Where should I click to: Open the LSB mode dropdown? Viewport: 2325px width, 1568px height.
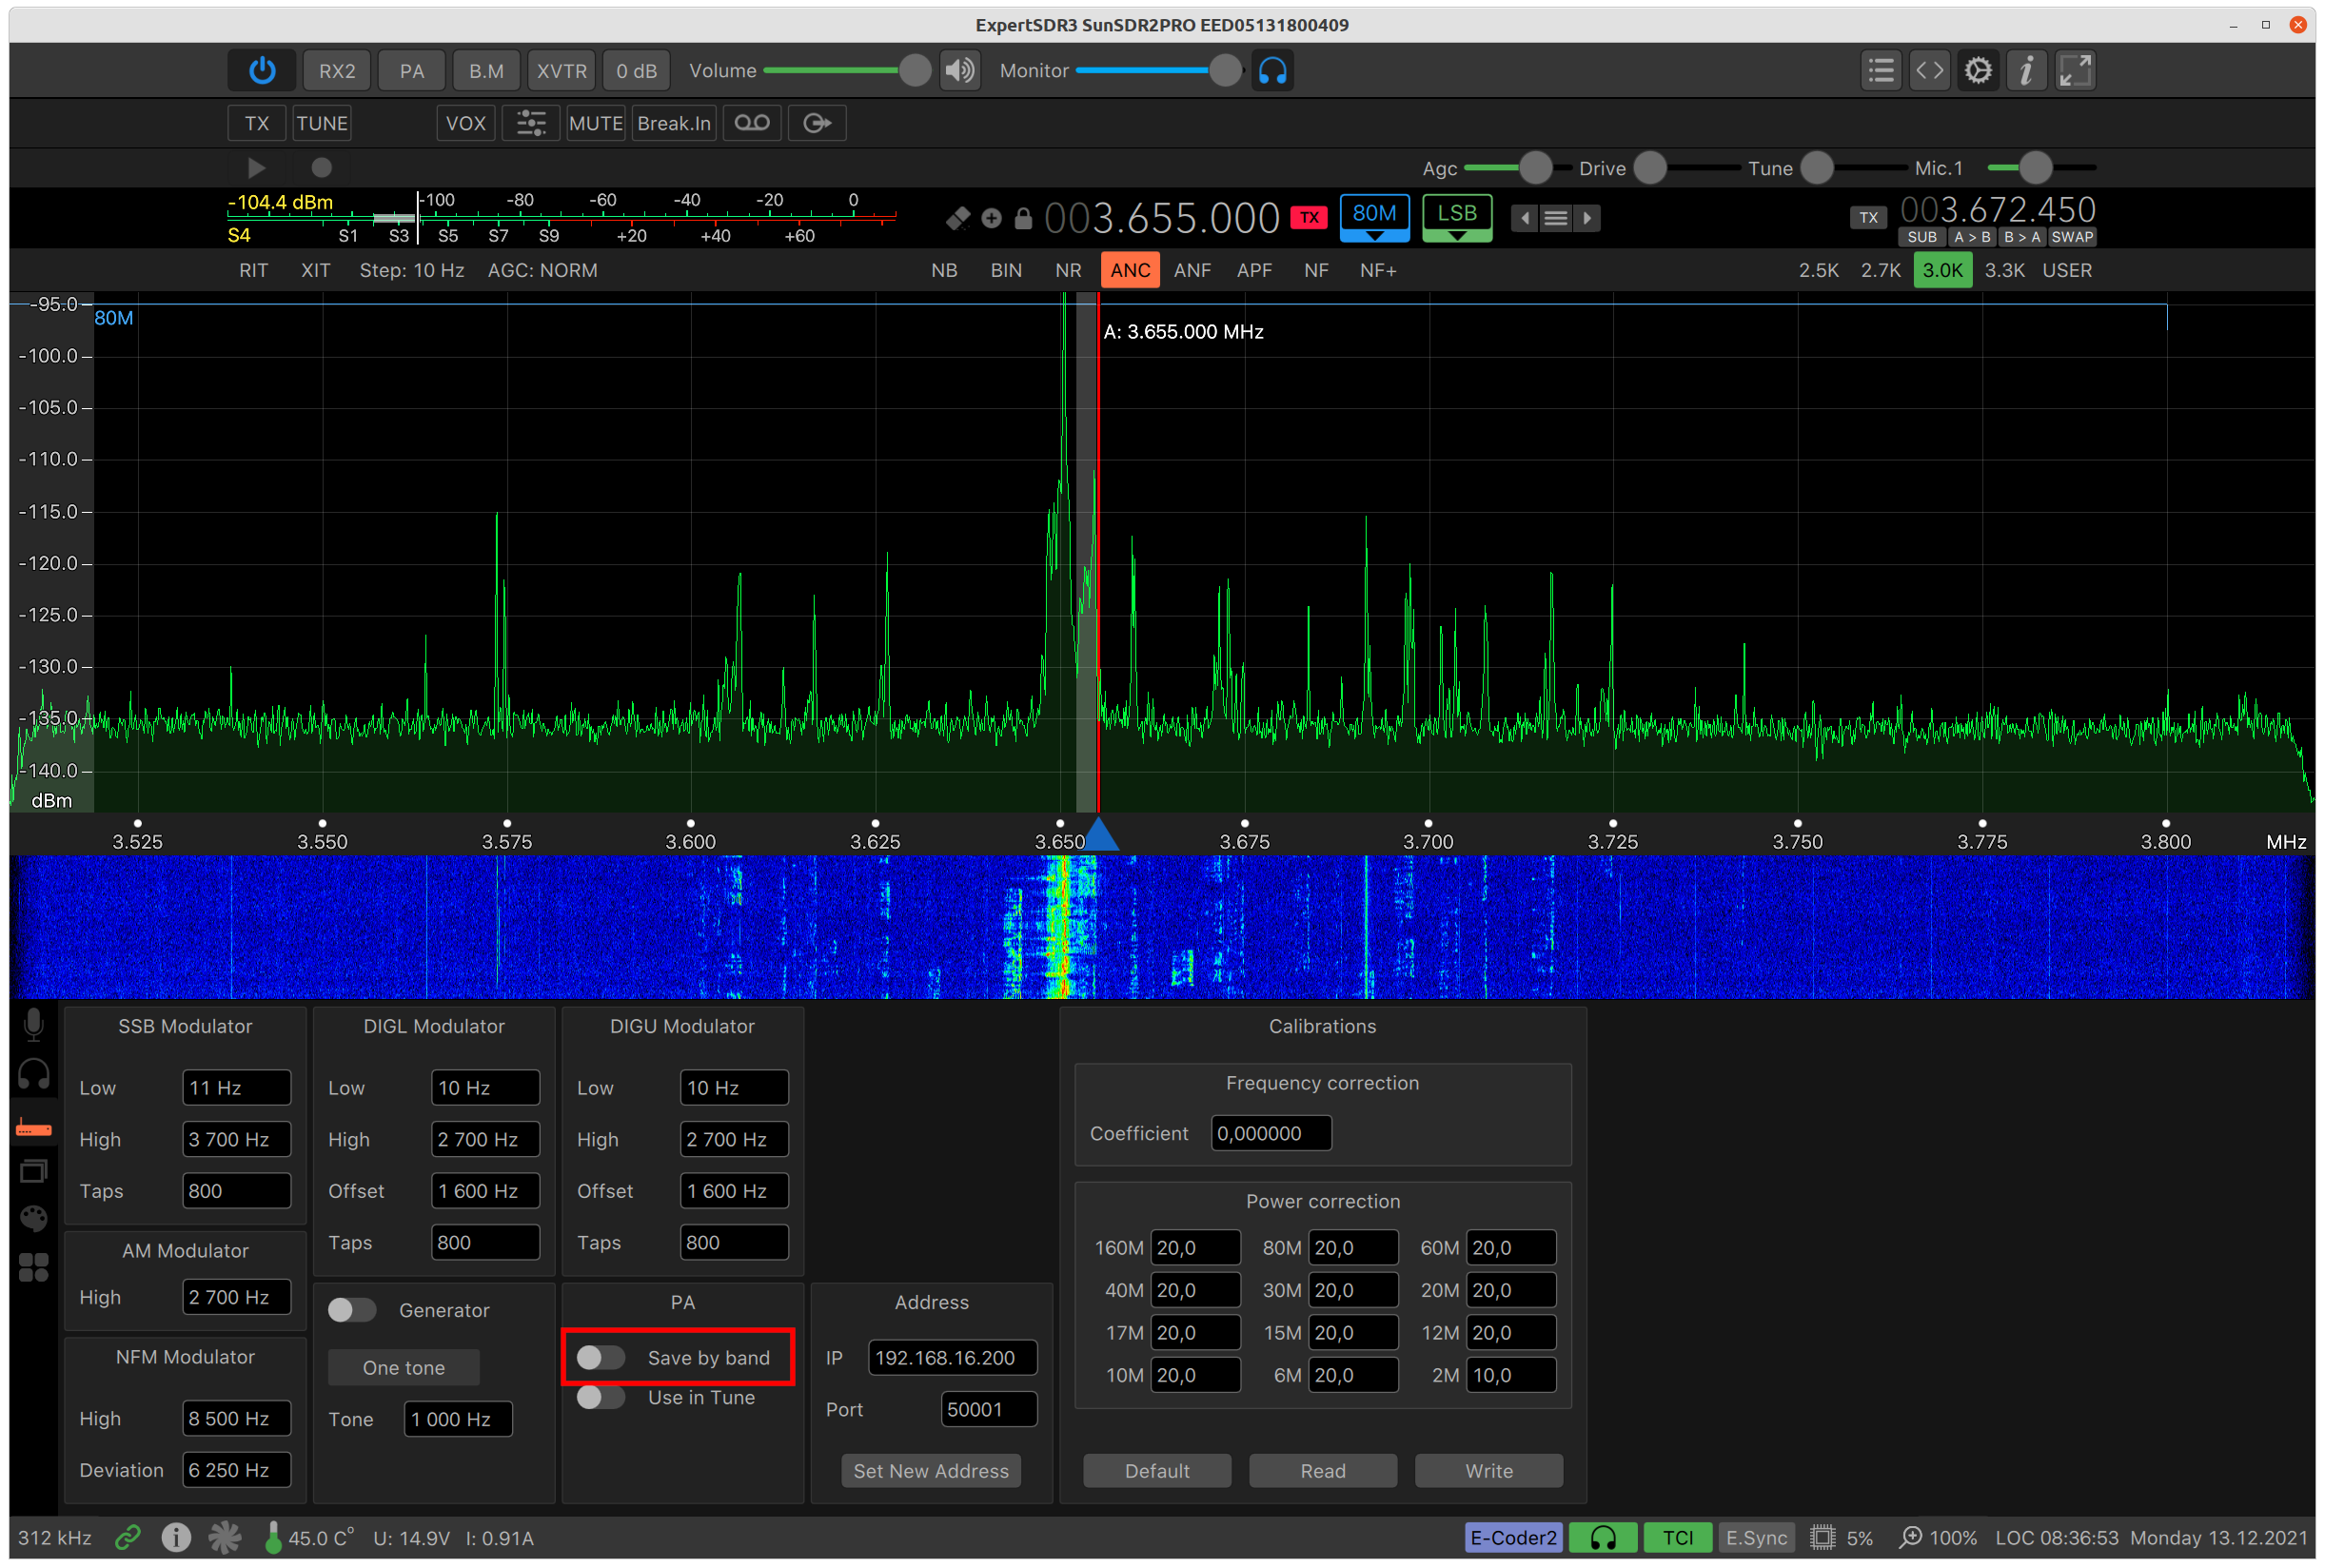pyautogui.click(x=1456, y=219)
